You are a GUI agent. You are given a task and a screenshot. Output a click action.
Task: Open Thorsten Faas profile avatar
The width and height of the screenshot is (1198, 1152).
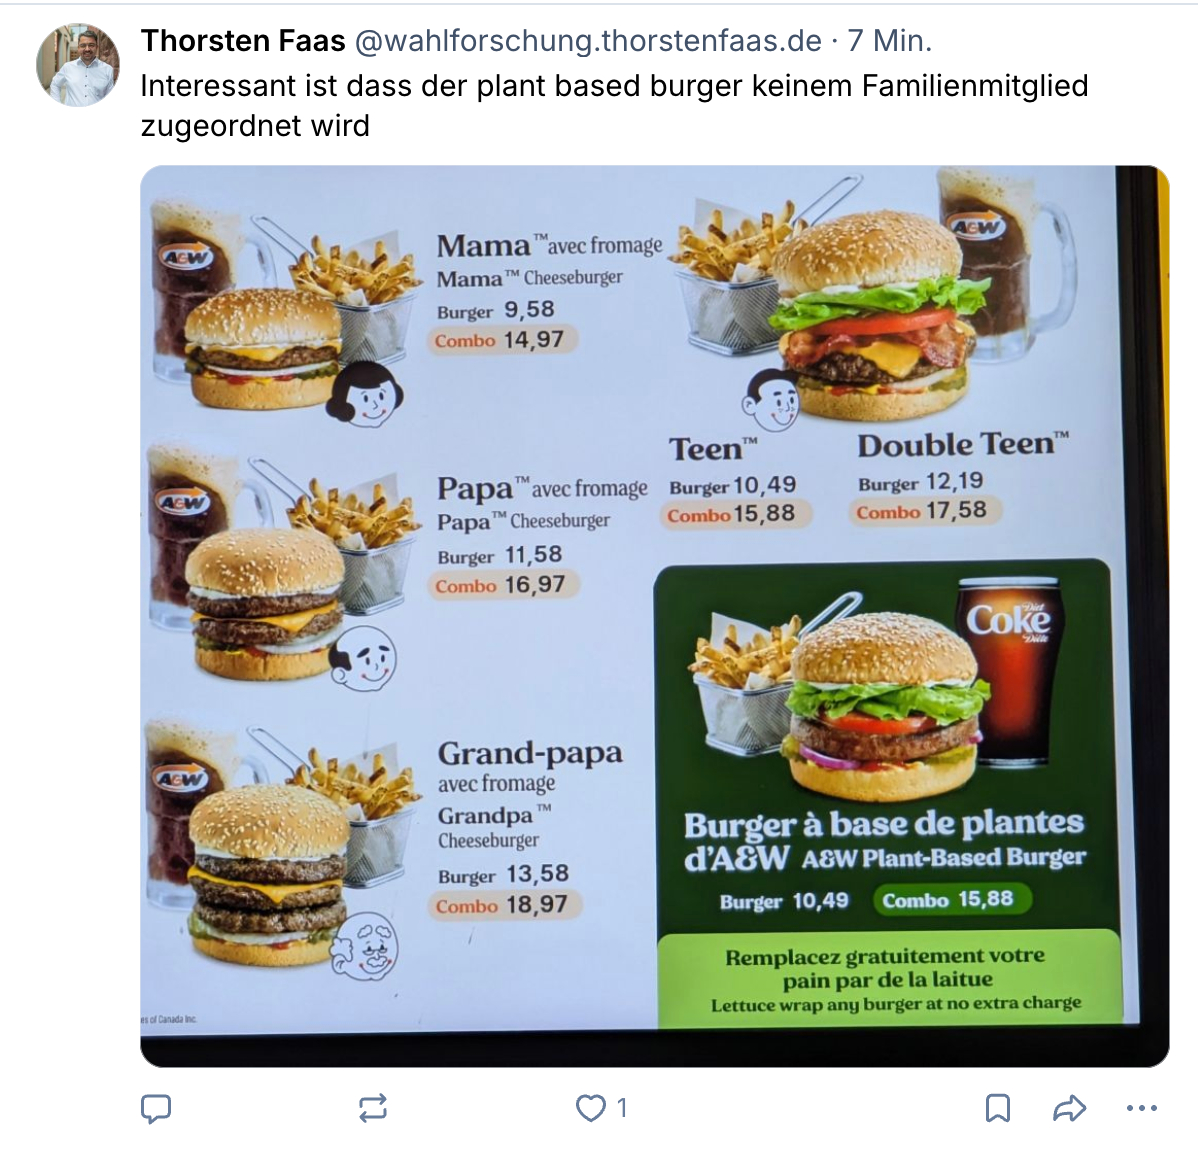(77, 65)
